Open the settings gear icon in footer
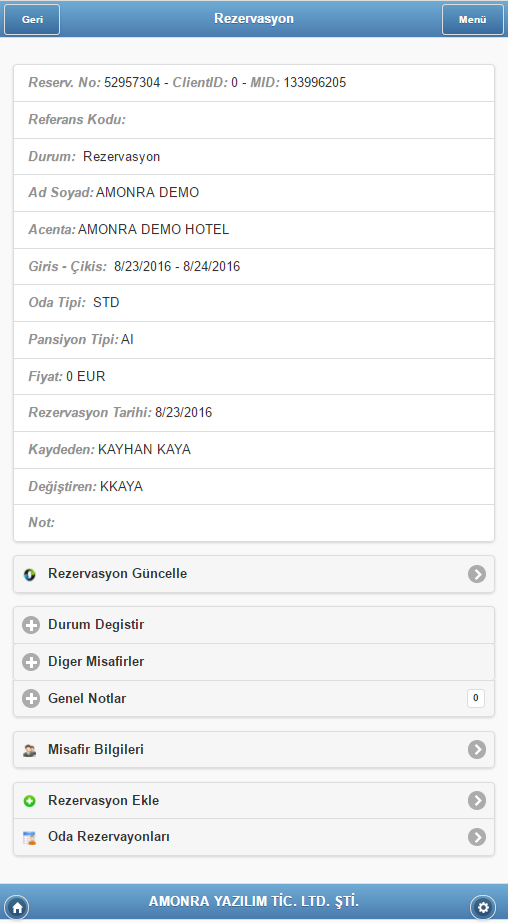The height and width of the screenshot is (923, 508). click(x=483, y=907)
